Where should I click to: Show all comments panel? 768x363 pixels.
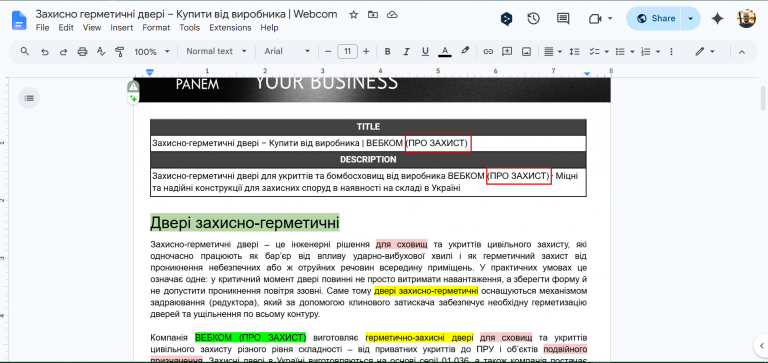point(563,19)
